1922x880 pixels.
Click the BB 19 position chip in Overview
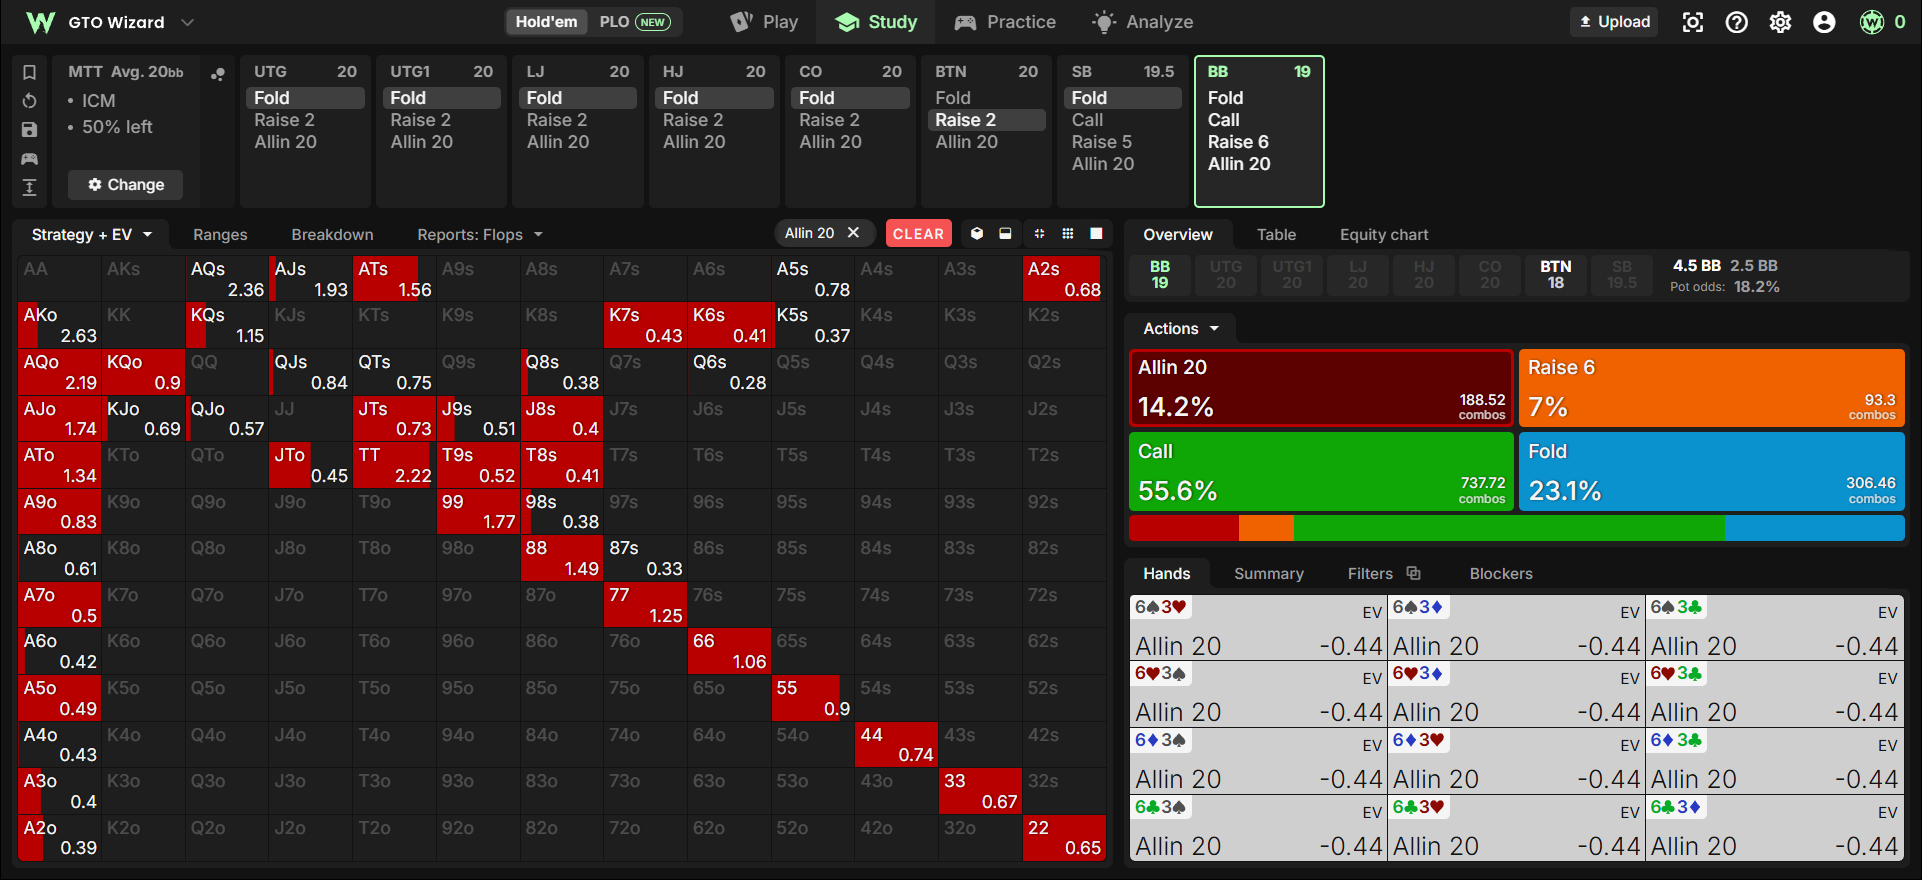(x=1159, y=275)
